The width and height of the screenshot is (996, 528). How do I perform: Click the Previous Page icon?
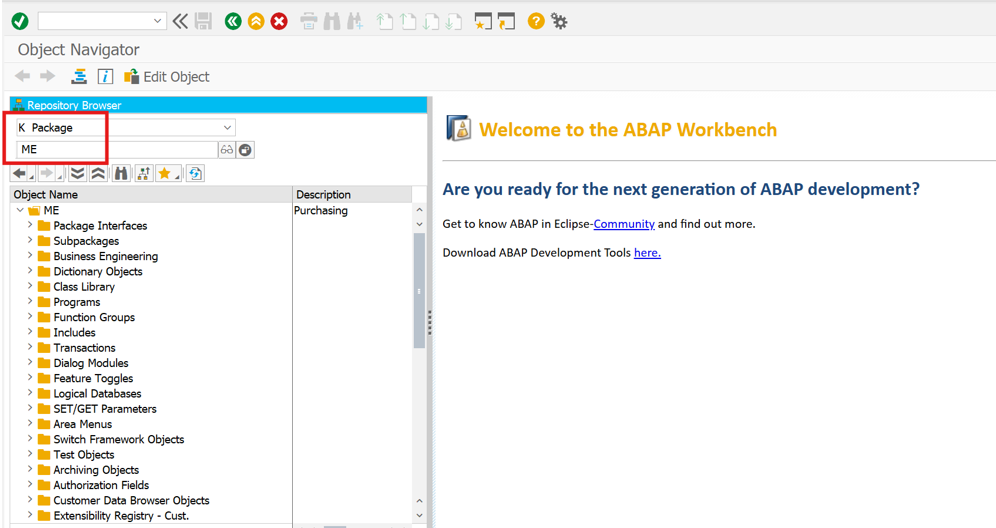[407, 22]
